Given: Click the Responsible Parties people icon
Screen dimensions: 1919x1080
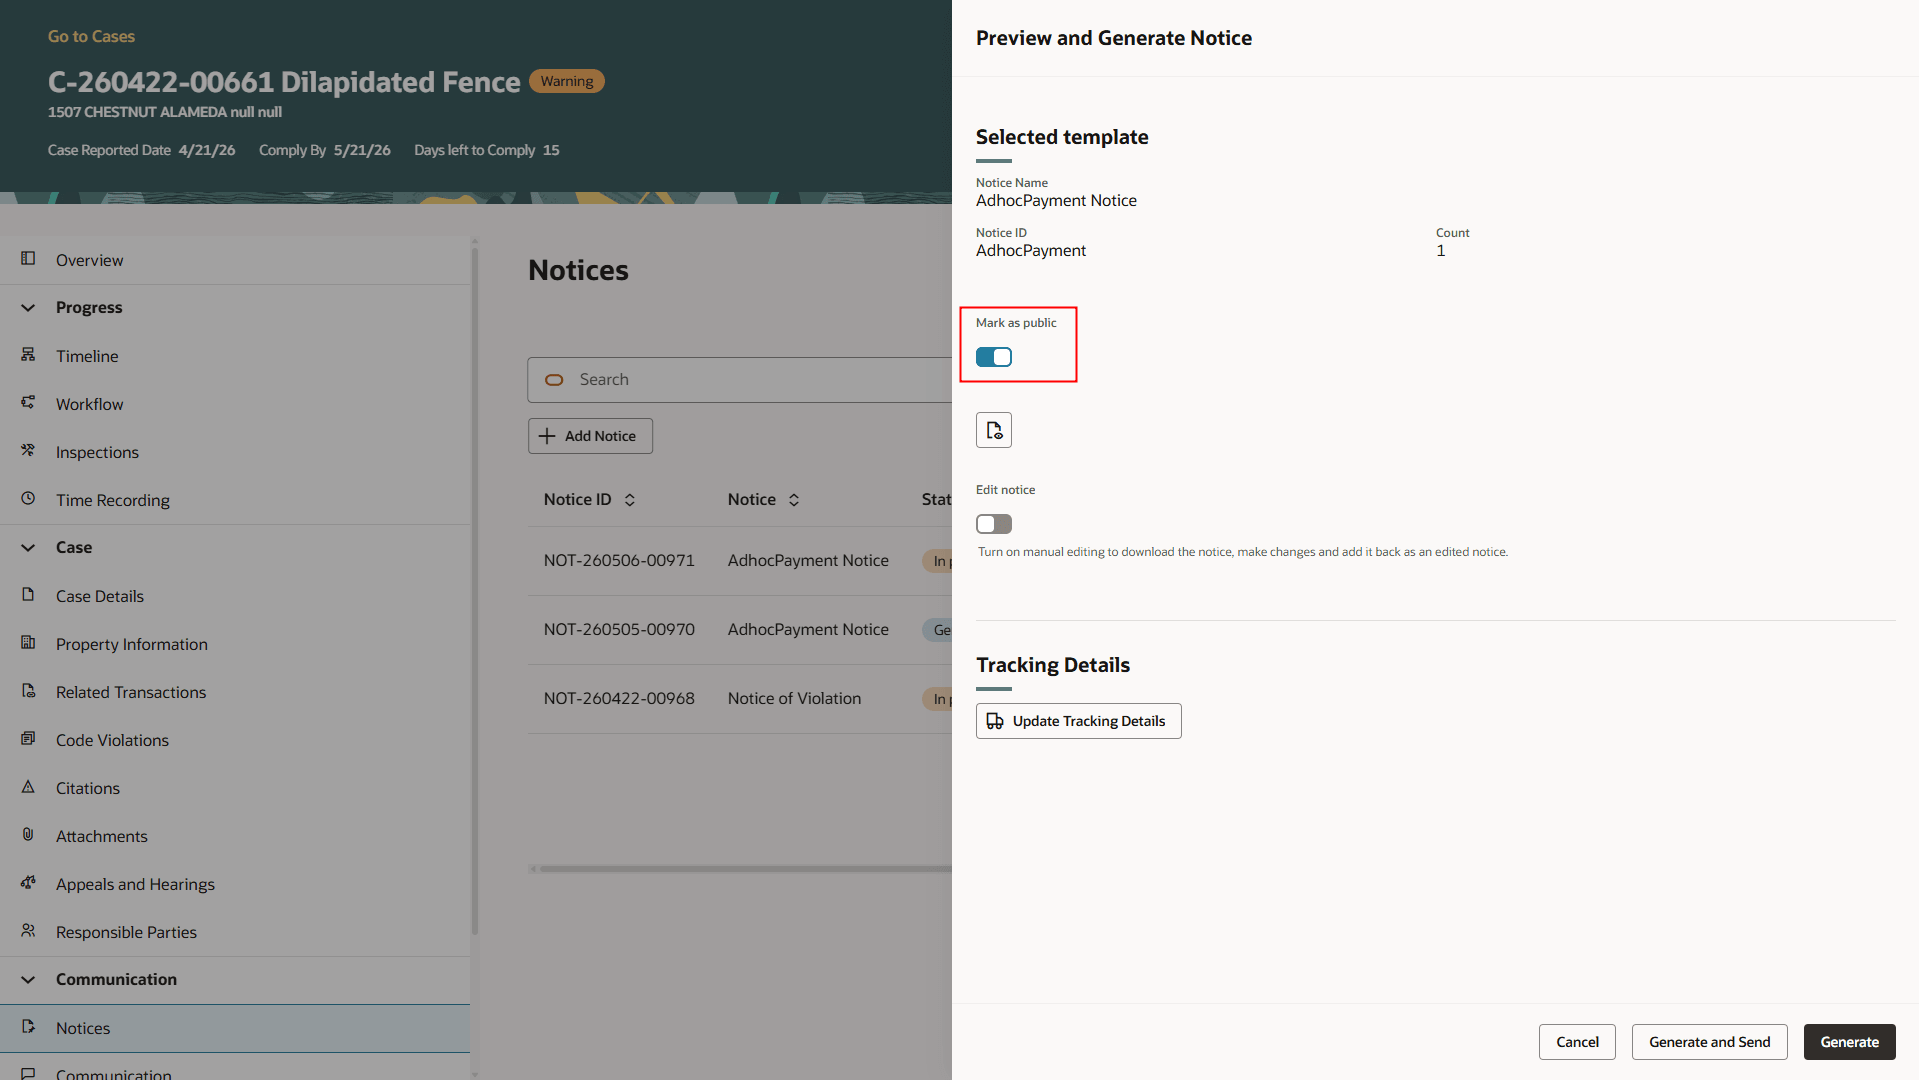Looking at the screenshot, I should (x=28, y=931).
